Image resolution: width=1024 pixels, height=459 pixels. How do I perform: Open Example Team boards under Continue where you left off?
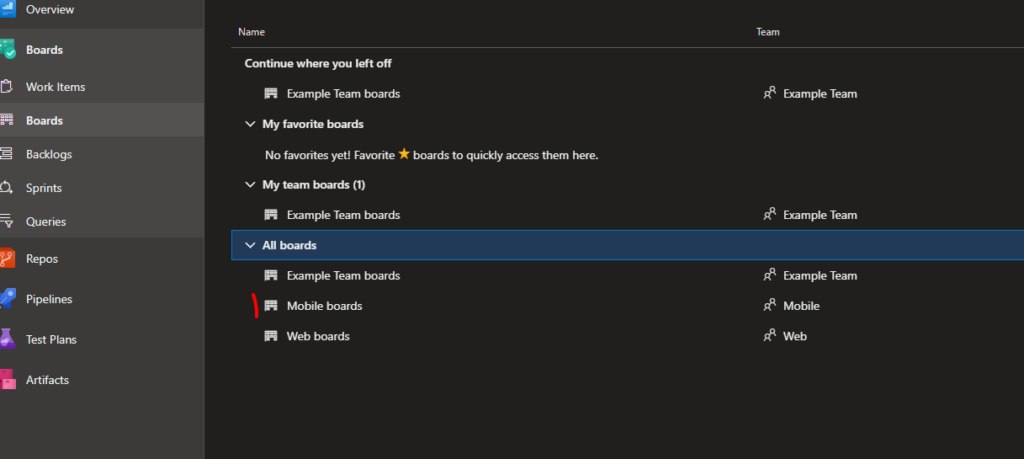pos(344,93)
